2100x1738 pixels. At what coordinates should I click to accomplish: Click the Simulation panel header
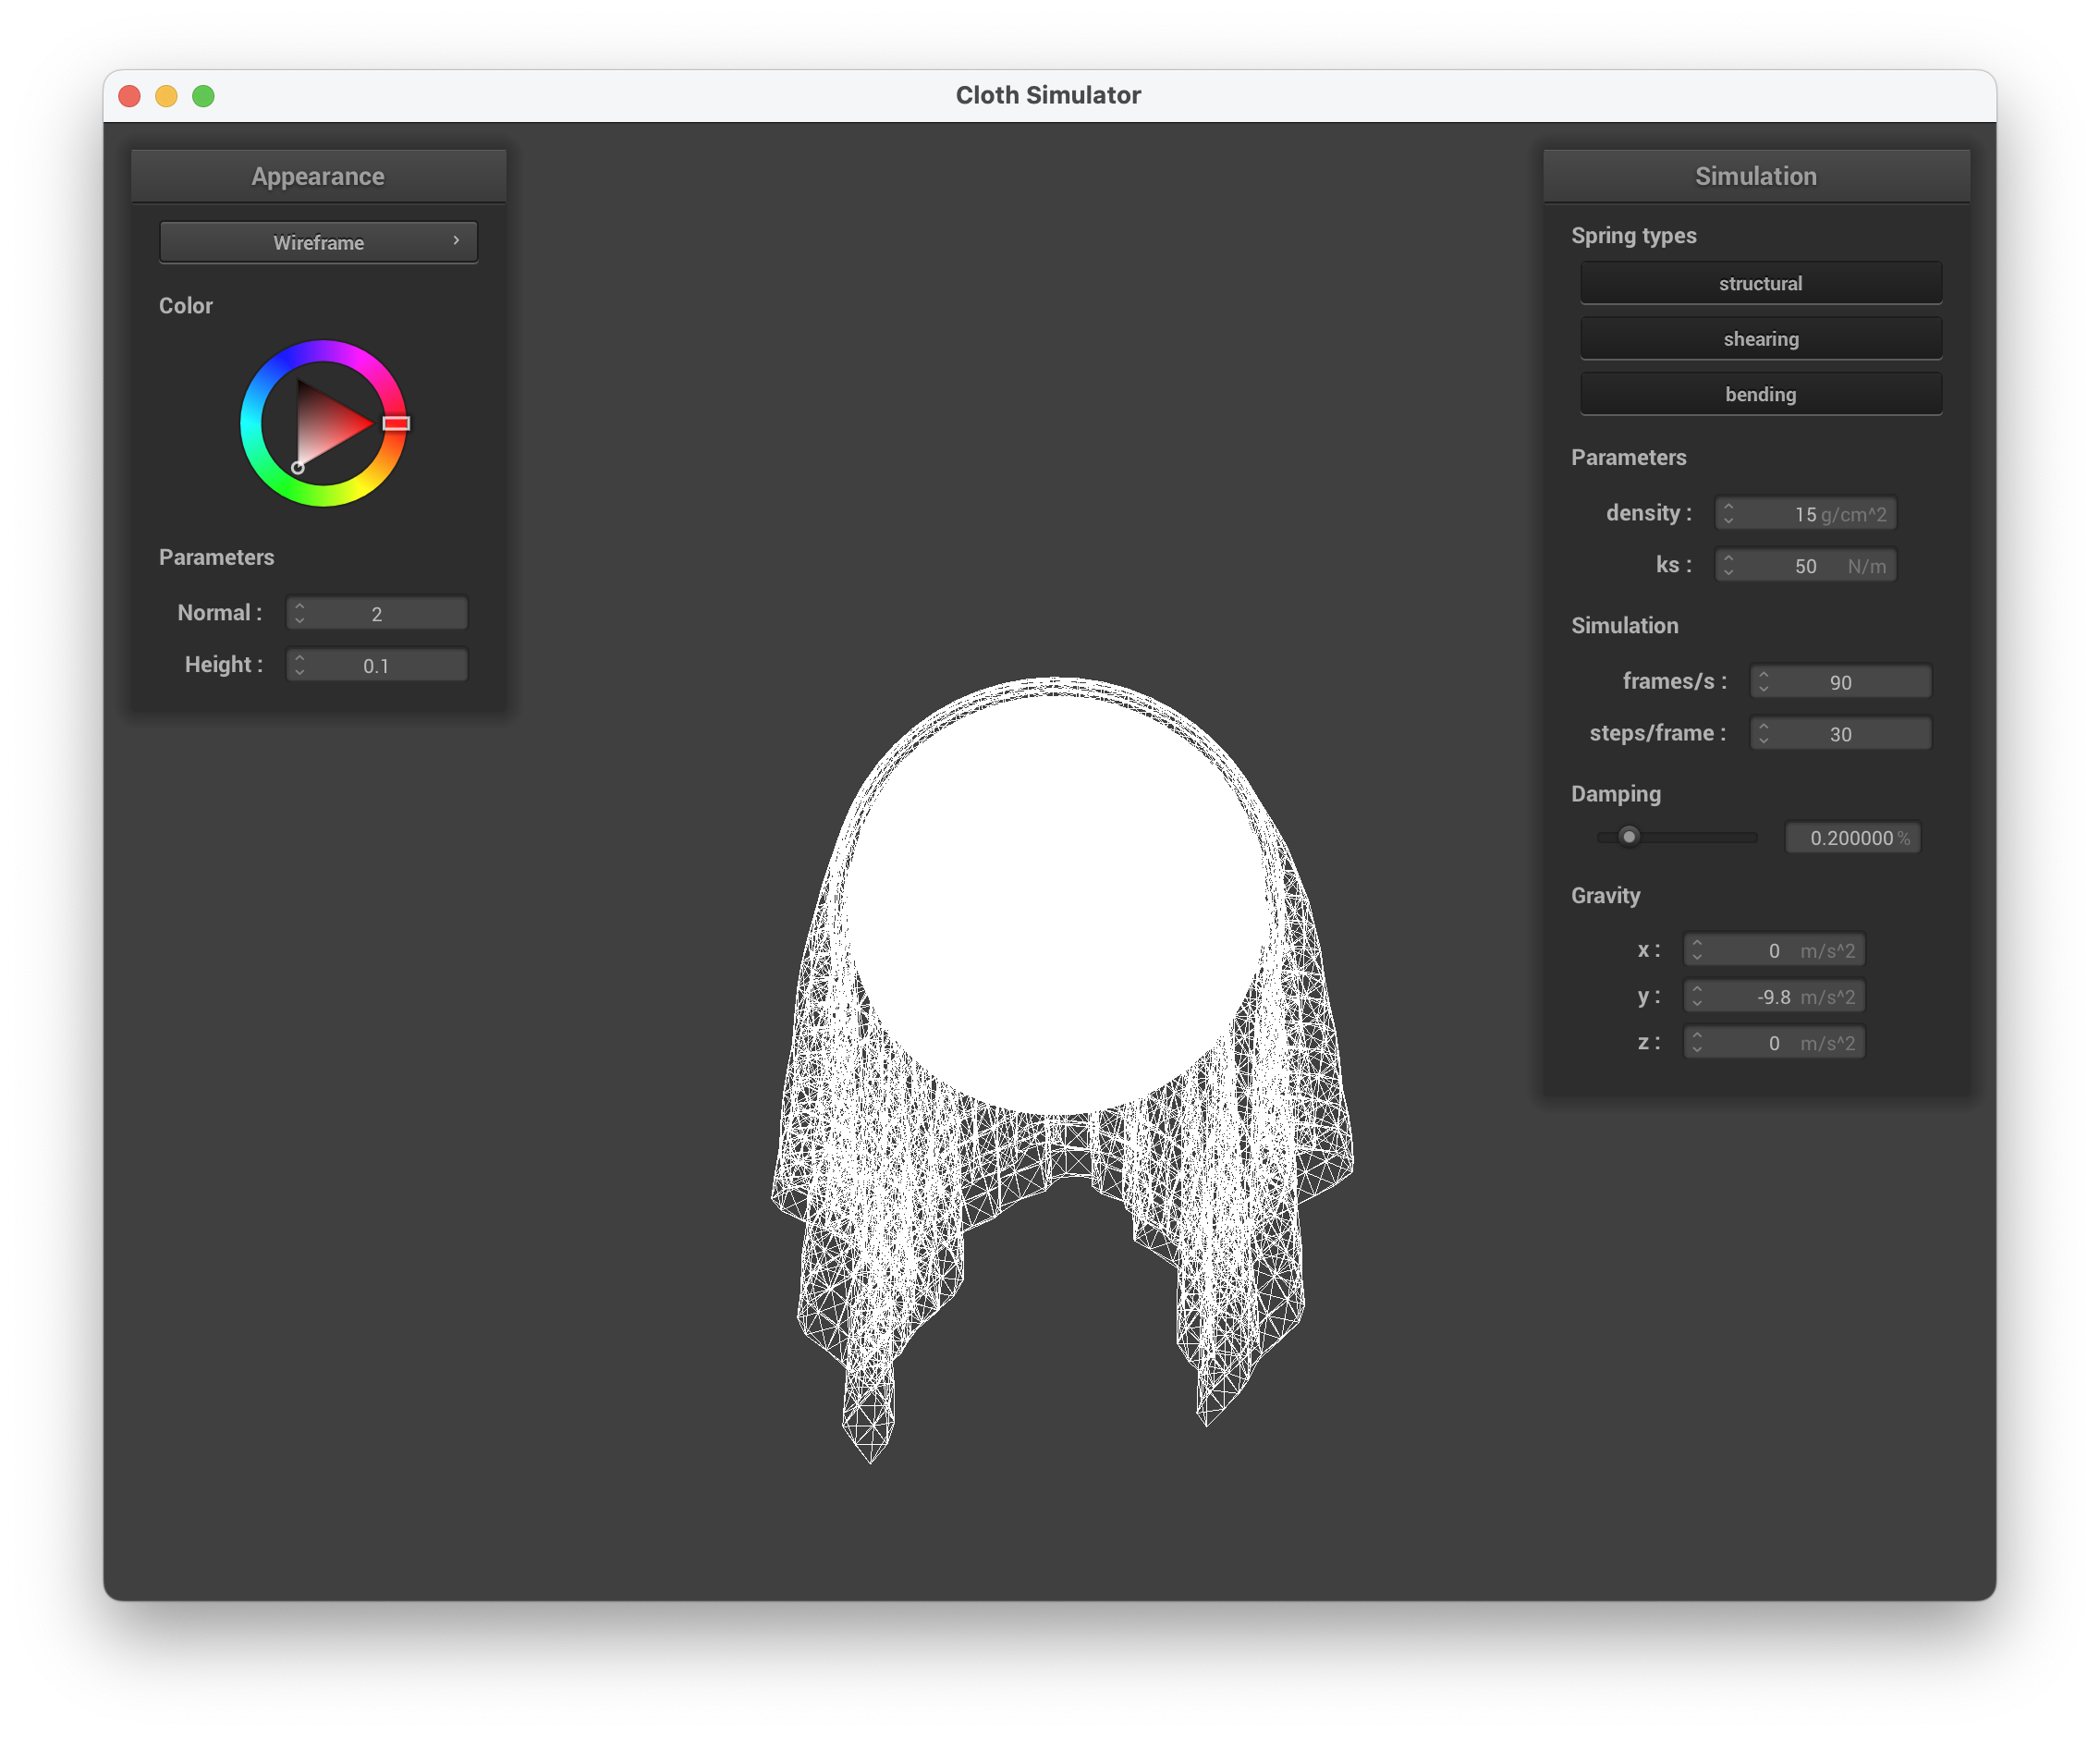(1755, 176)
